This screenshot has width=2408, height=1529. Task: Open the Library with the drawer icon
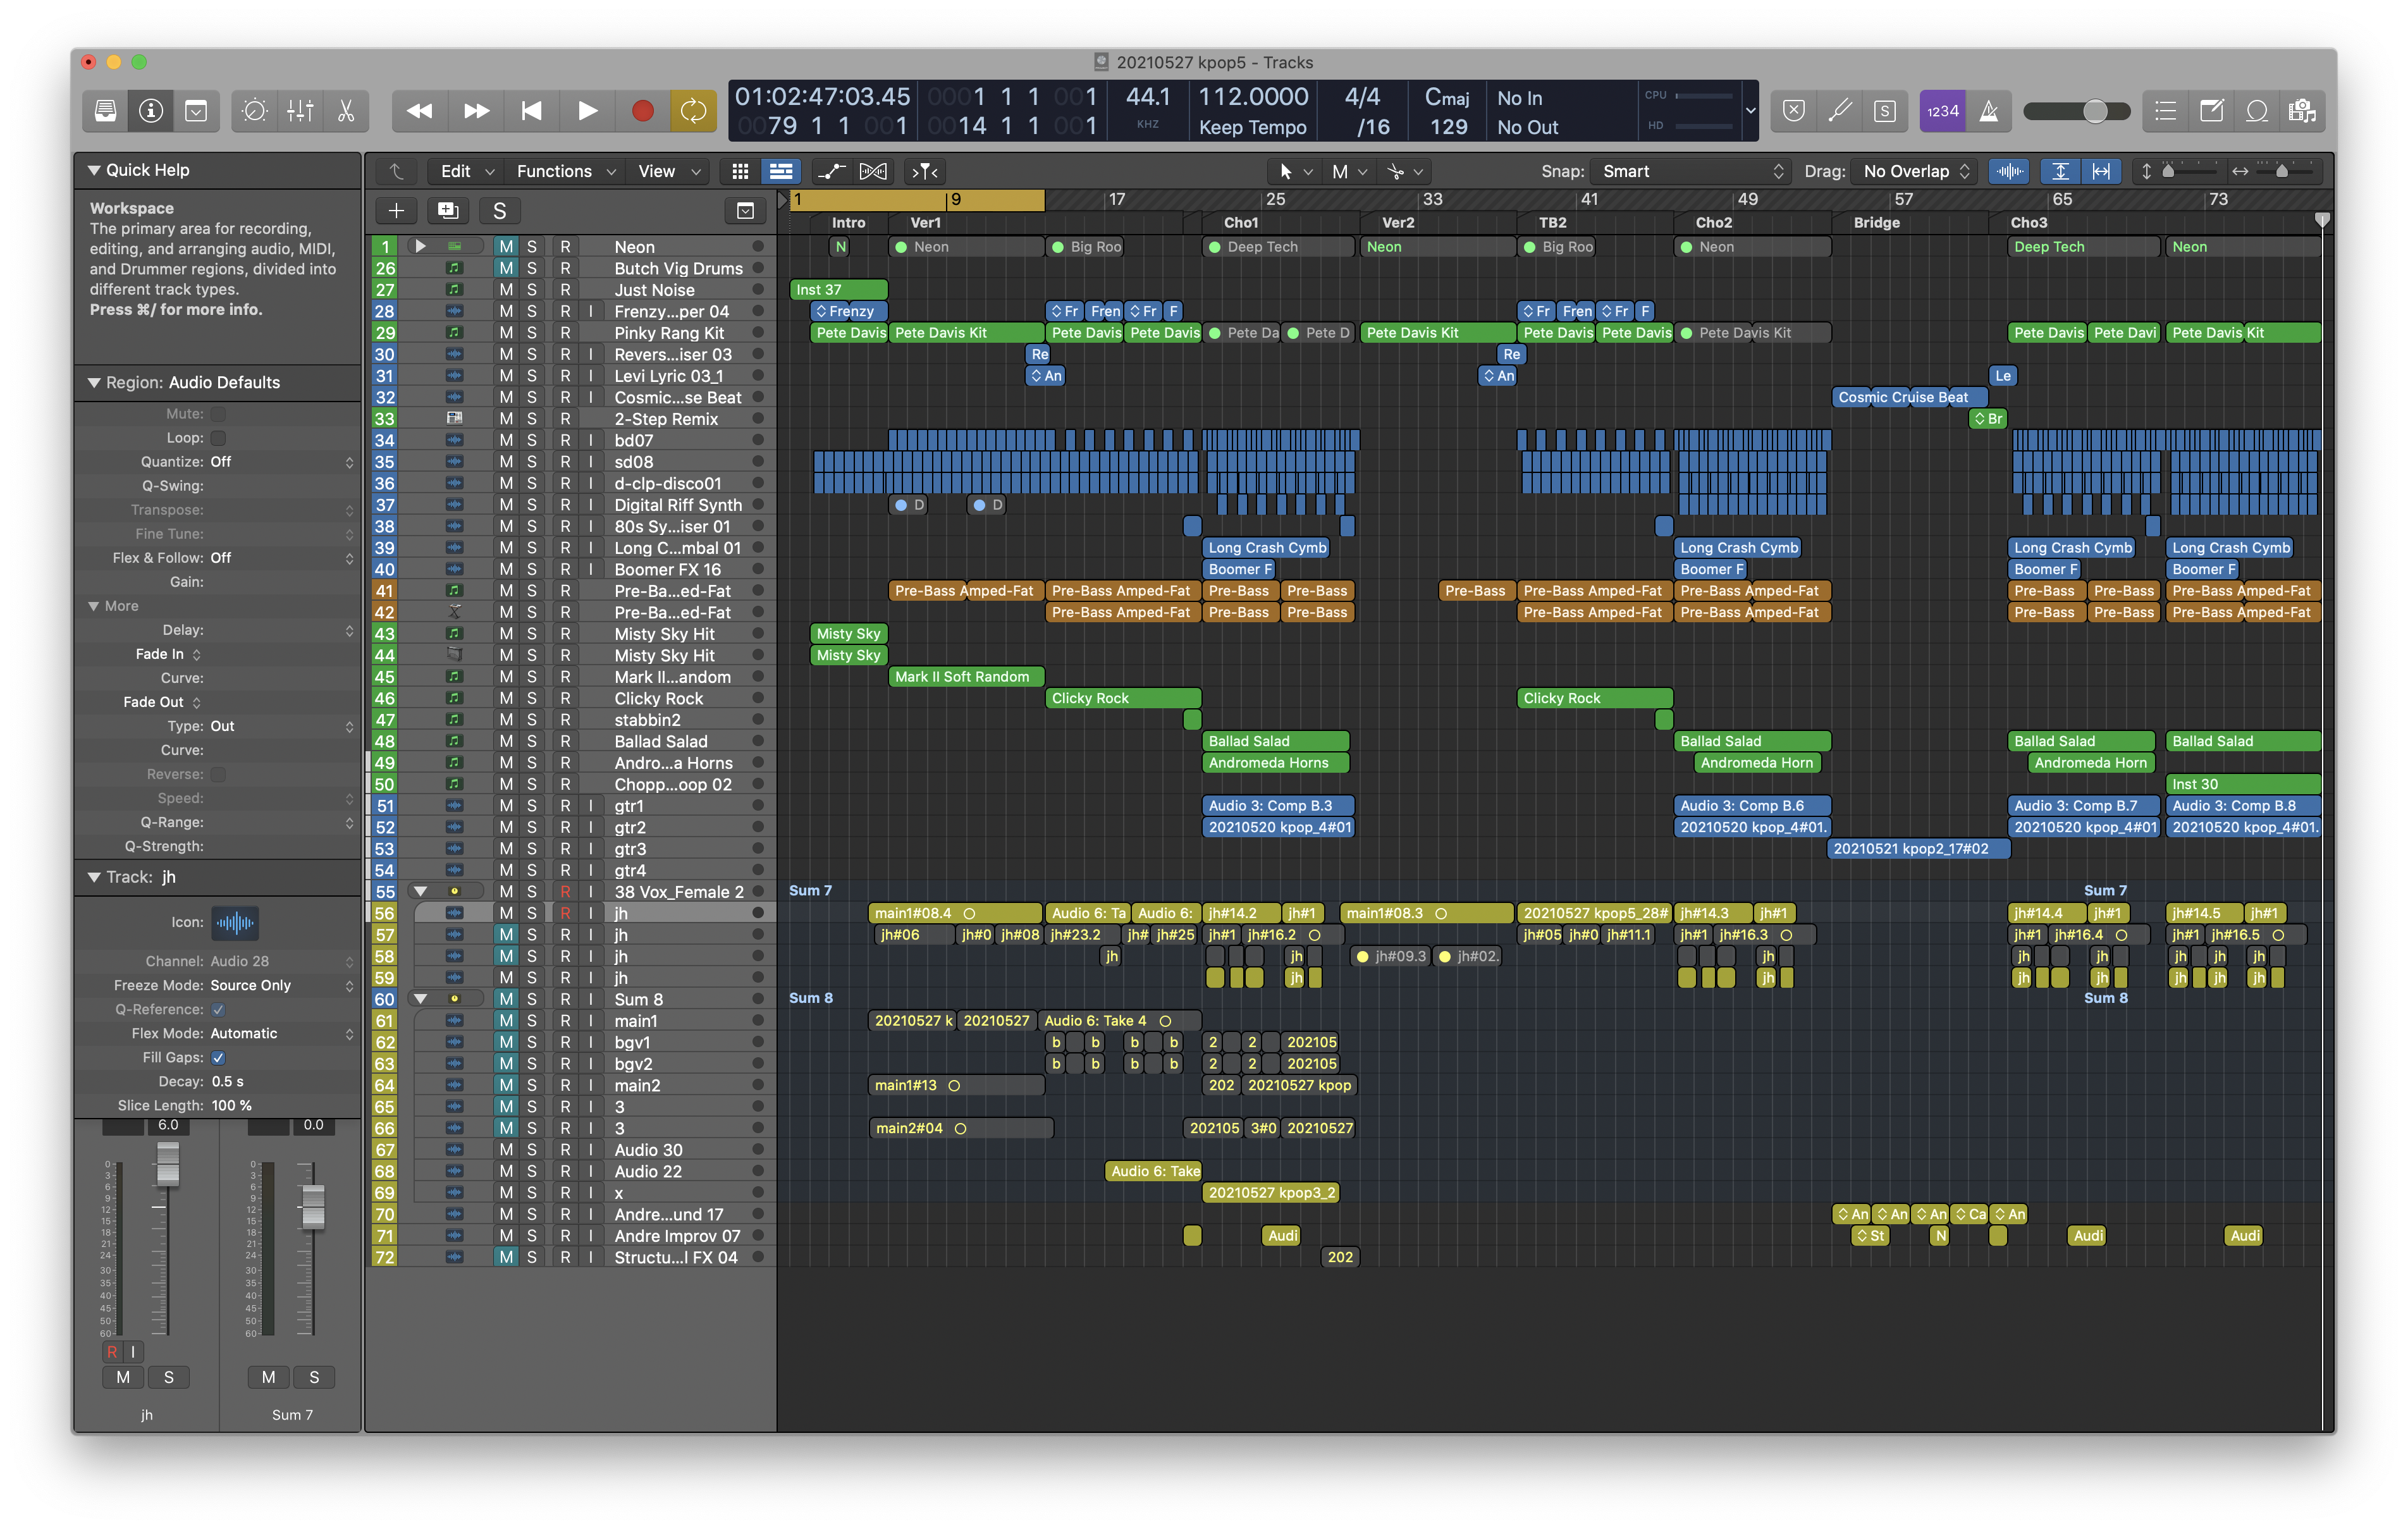point(105,111)
